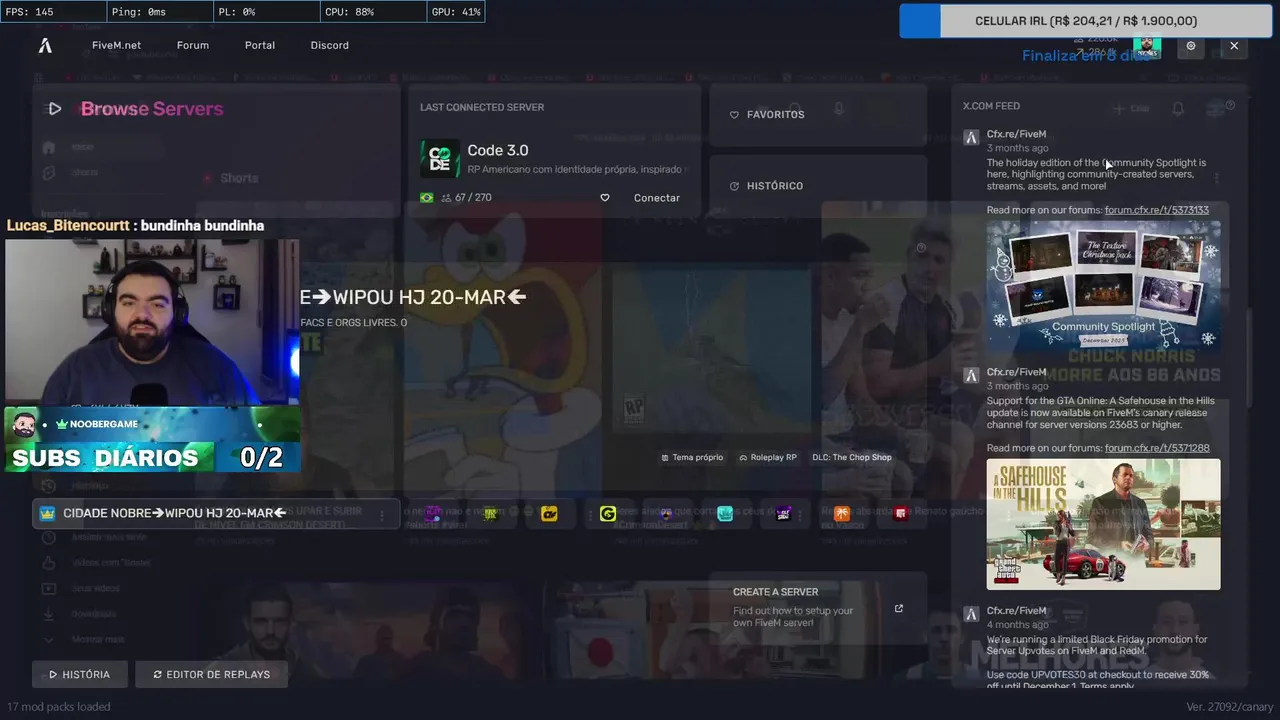The image size is (1280, 720).
Task: Open the forum.cfx.re/t/5373133 link
Action: pyautogui.click(x=1156, y=210)
